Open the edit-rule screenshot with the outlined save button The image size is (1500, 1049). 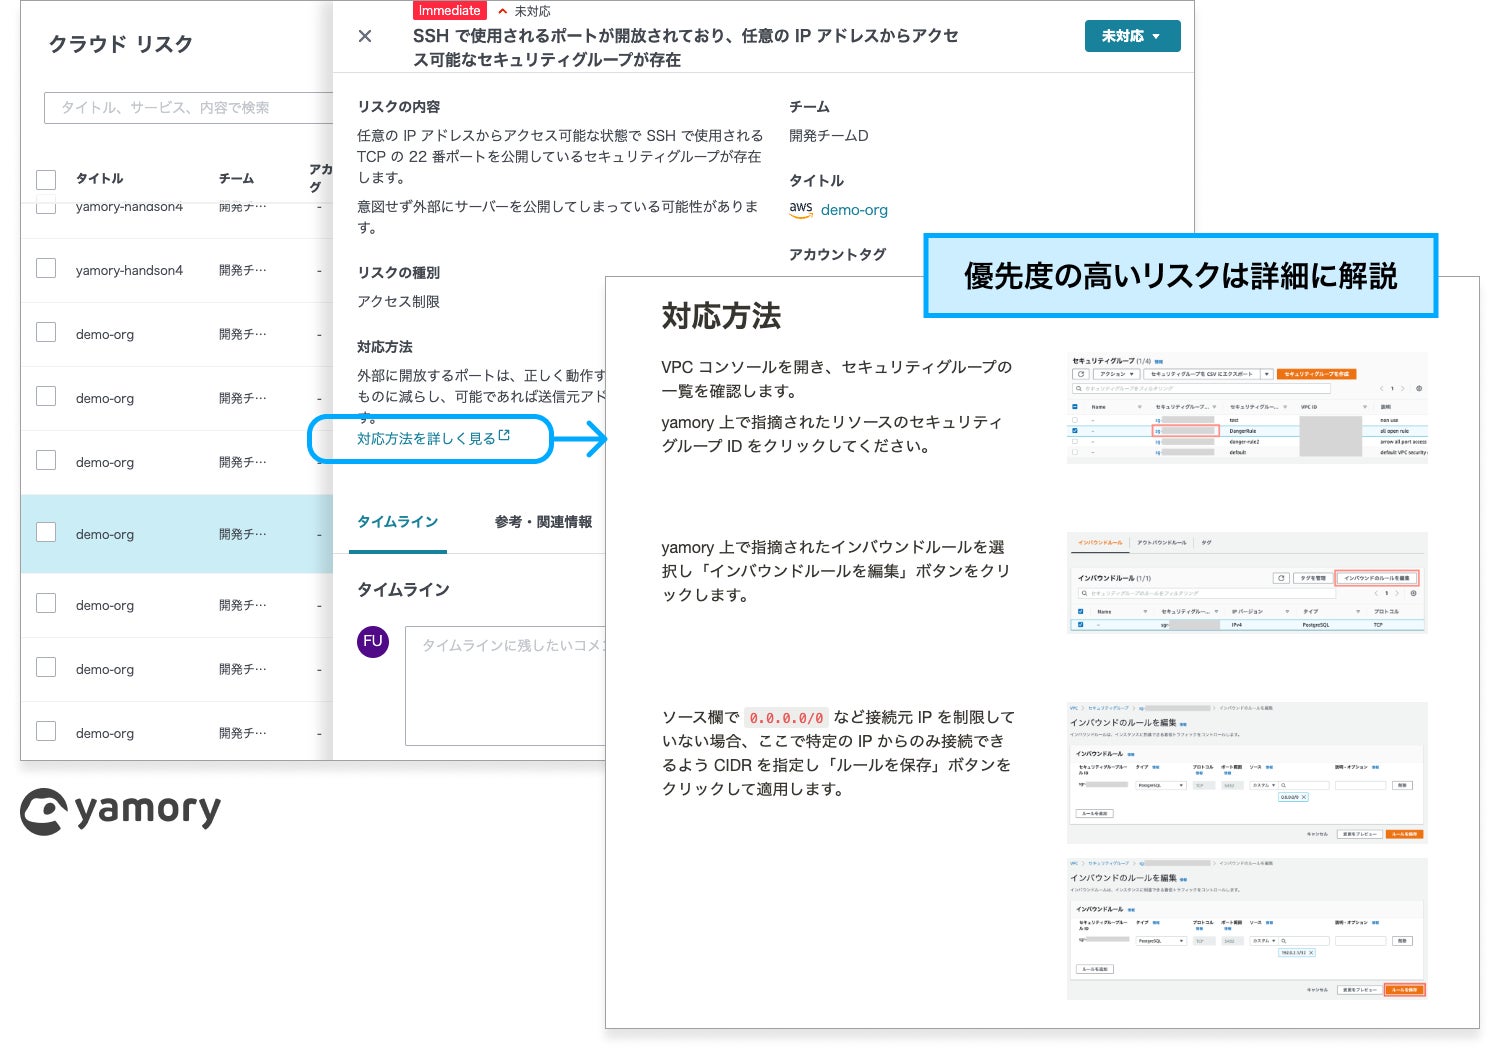click(x=1247, y=928)
